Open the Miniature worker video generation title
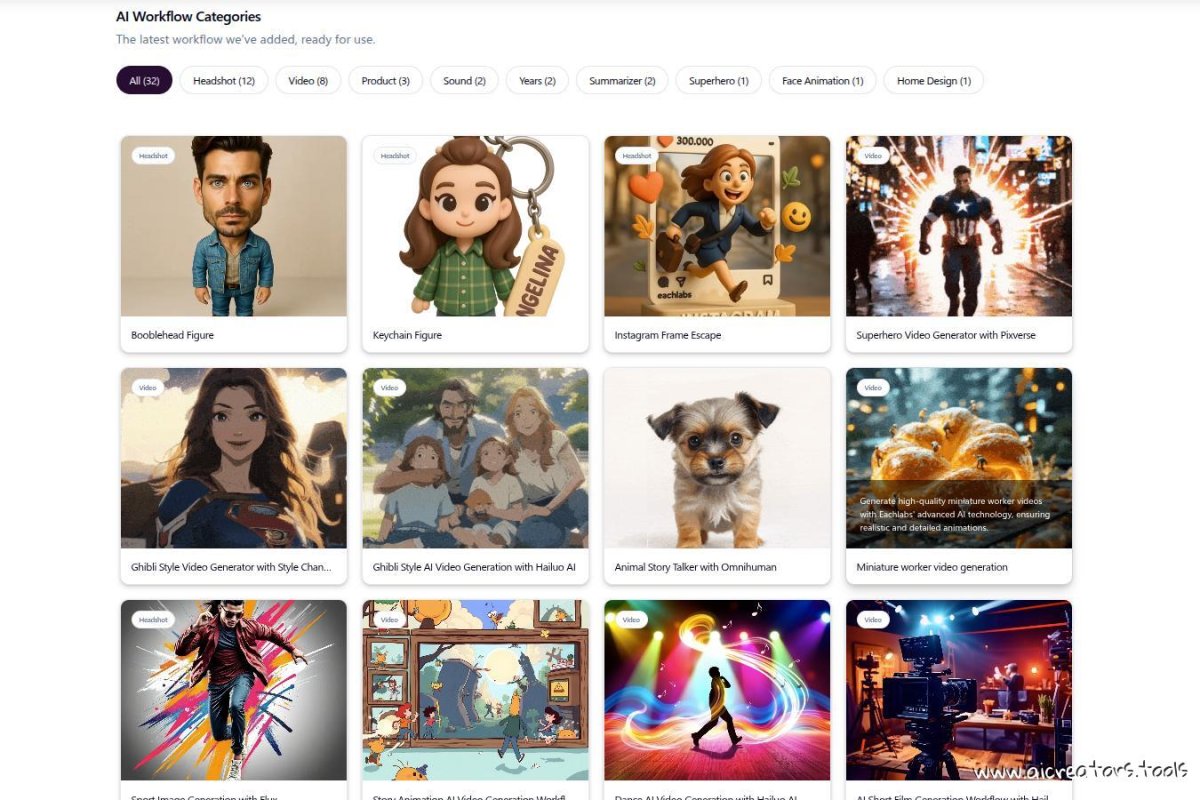This screenshot has width=1200, height=800. [x=931, y=567]
